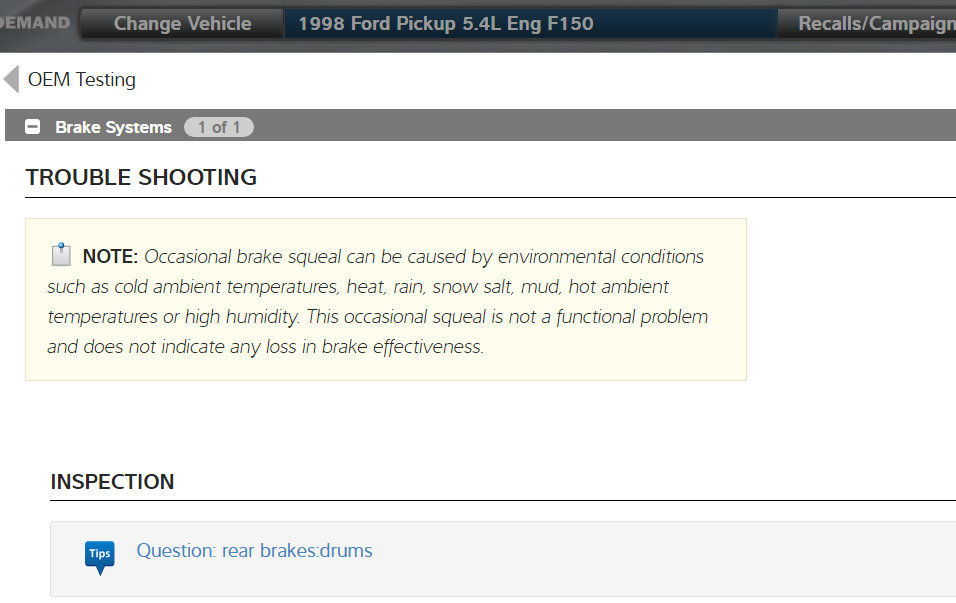This screenshot has height=603, width=956.
Task: Click the bold NOTE: label
Action: 110,257
